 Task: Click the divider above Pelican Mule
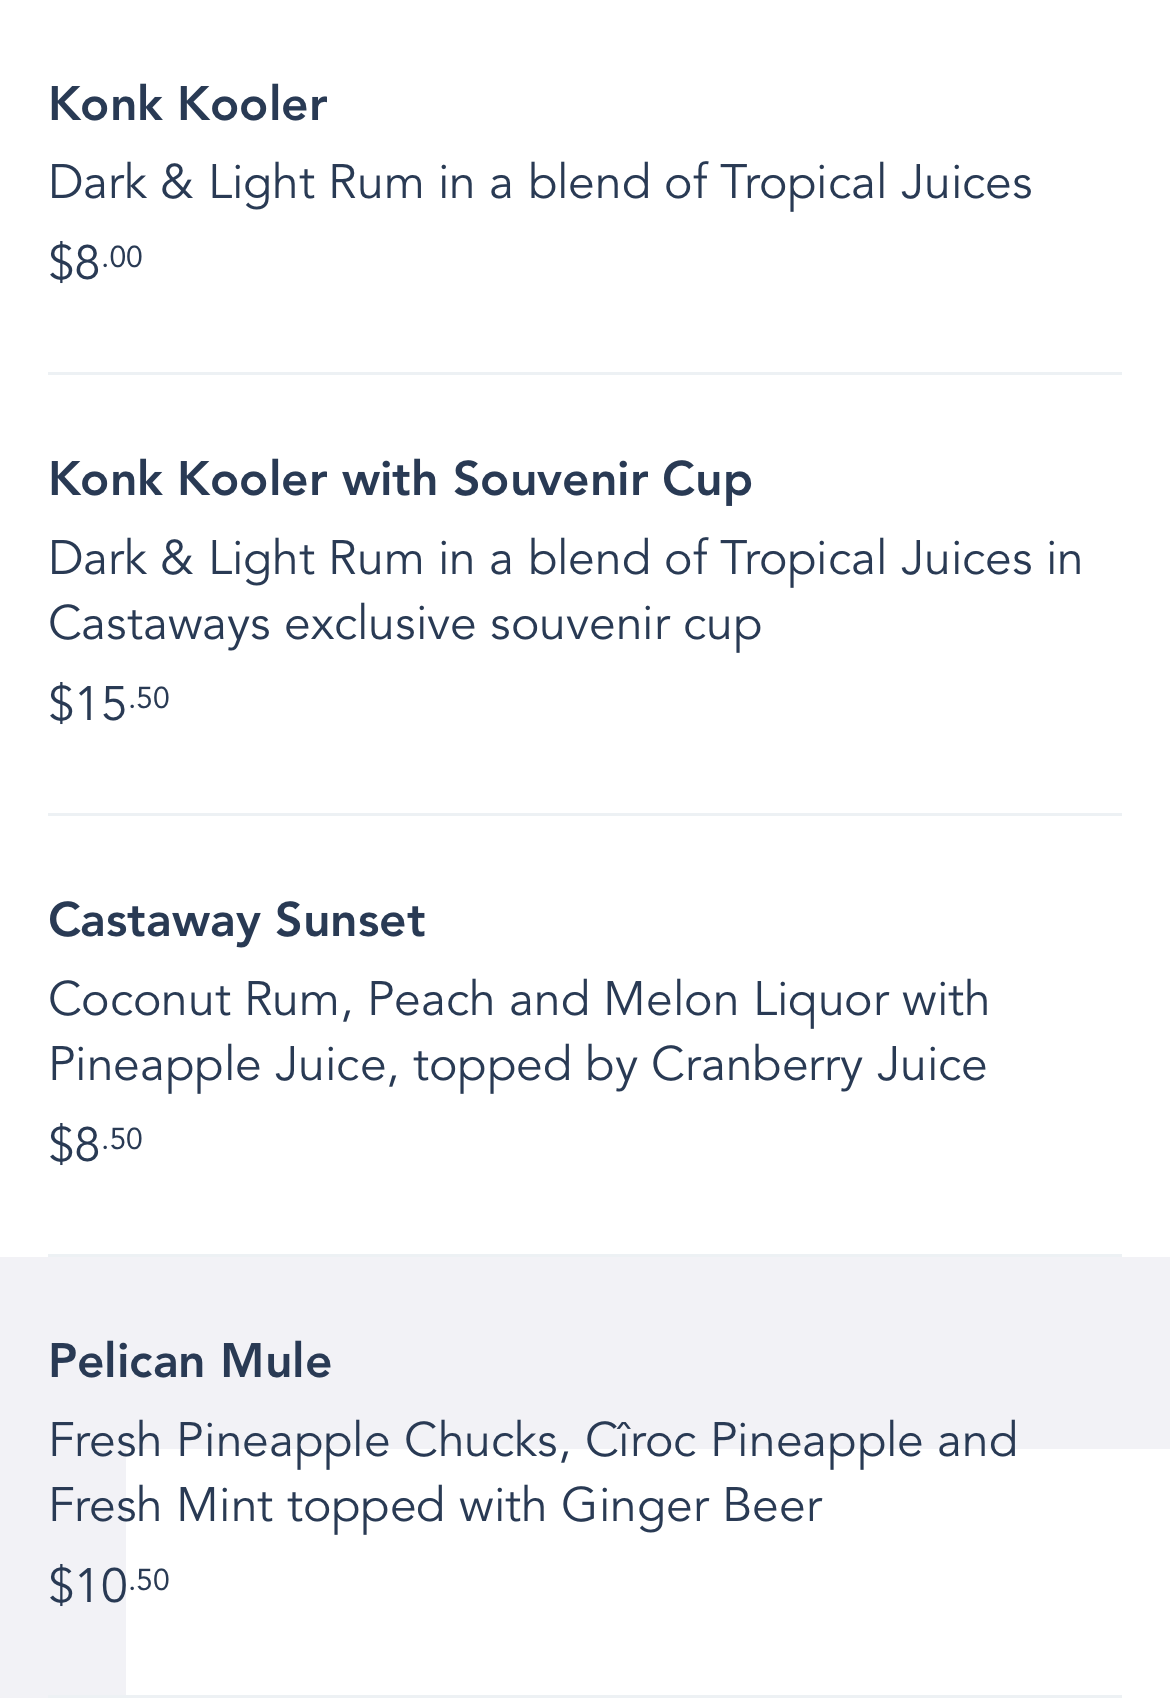pyautogui.click(x=585, y=1255)
